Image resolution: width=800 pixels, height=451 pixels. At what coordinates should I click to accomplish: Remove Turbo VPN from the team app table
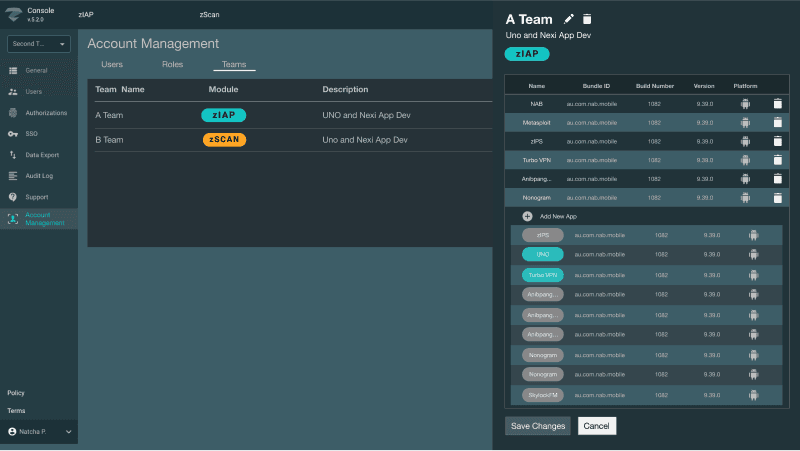pos(776,160)
